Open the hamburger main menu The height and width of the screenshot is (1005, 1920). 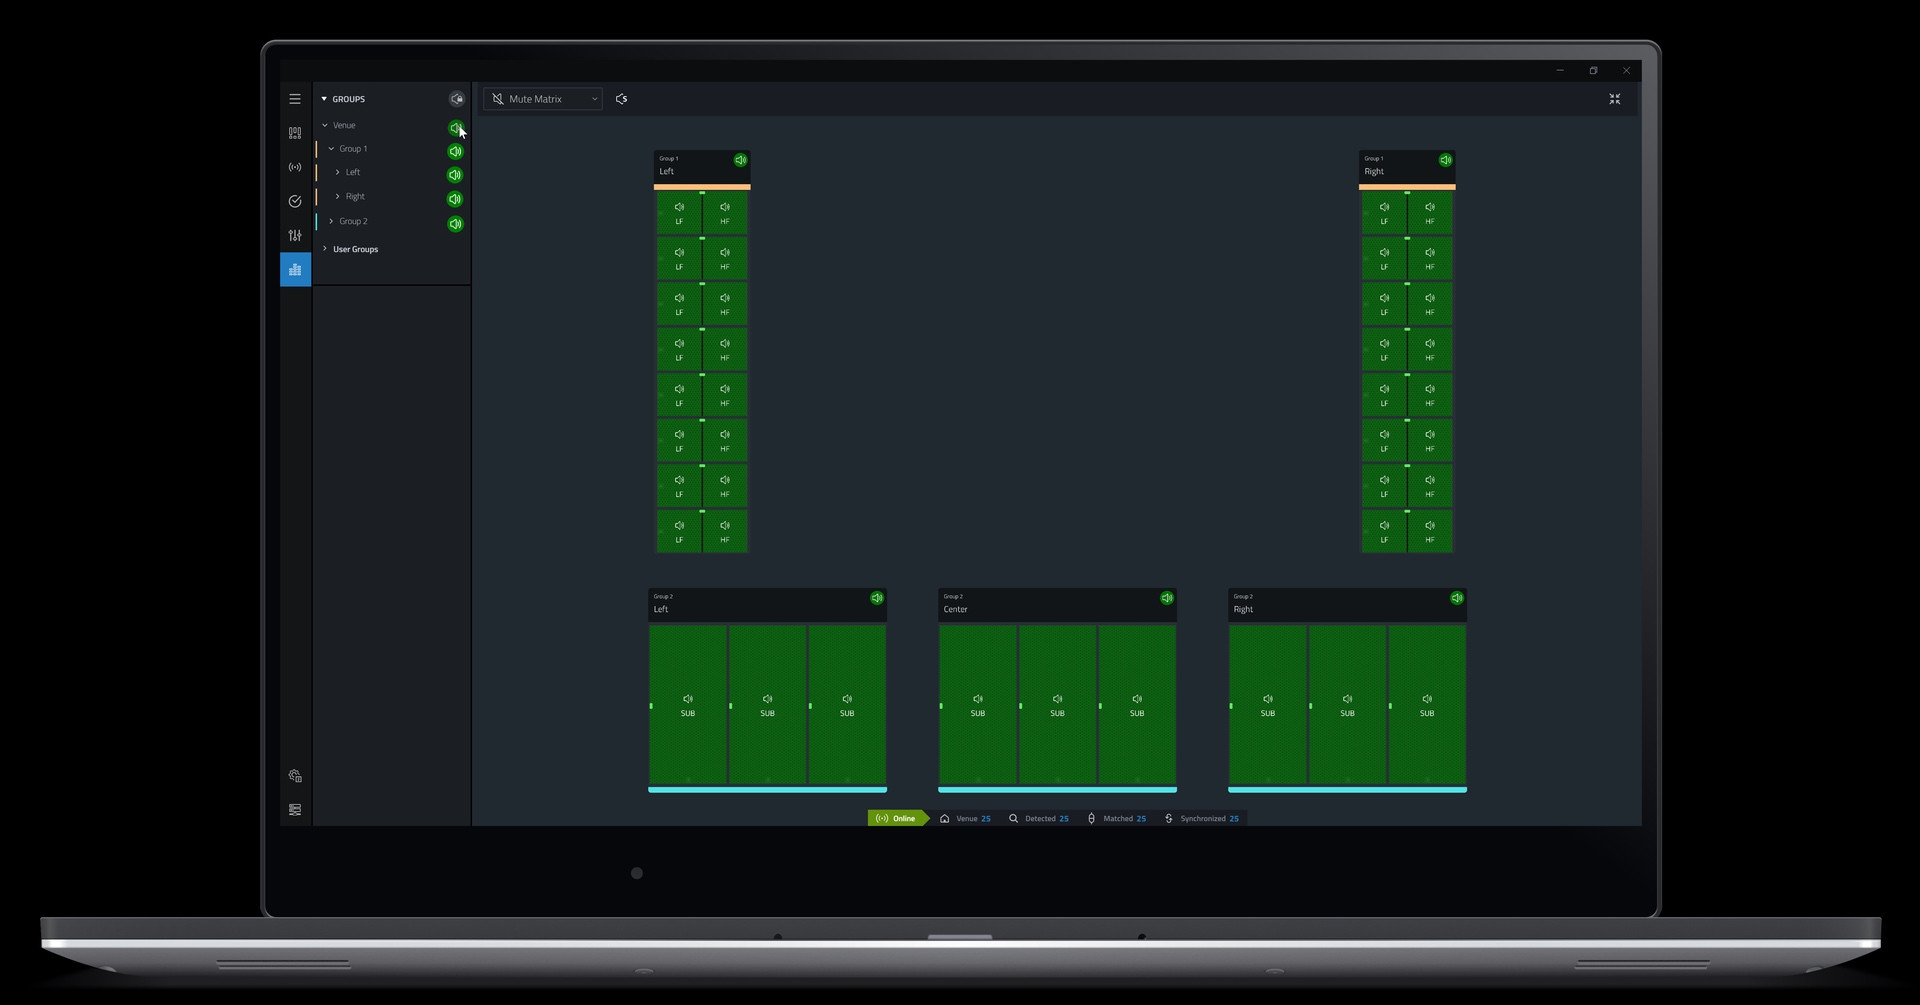pyautogui.click(x=295, y=99)
